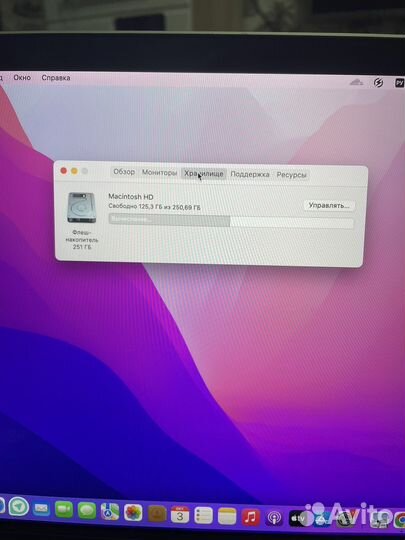Select the Хранилище tab
Image resolution: width=405 pixels, height=540 pixels.
coord(203,174)
